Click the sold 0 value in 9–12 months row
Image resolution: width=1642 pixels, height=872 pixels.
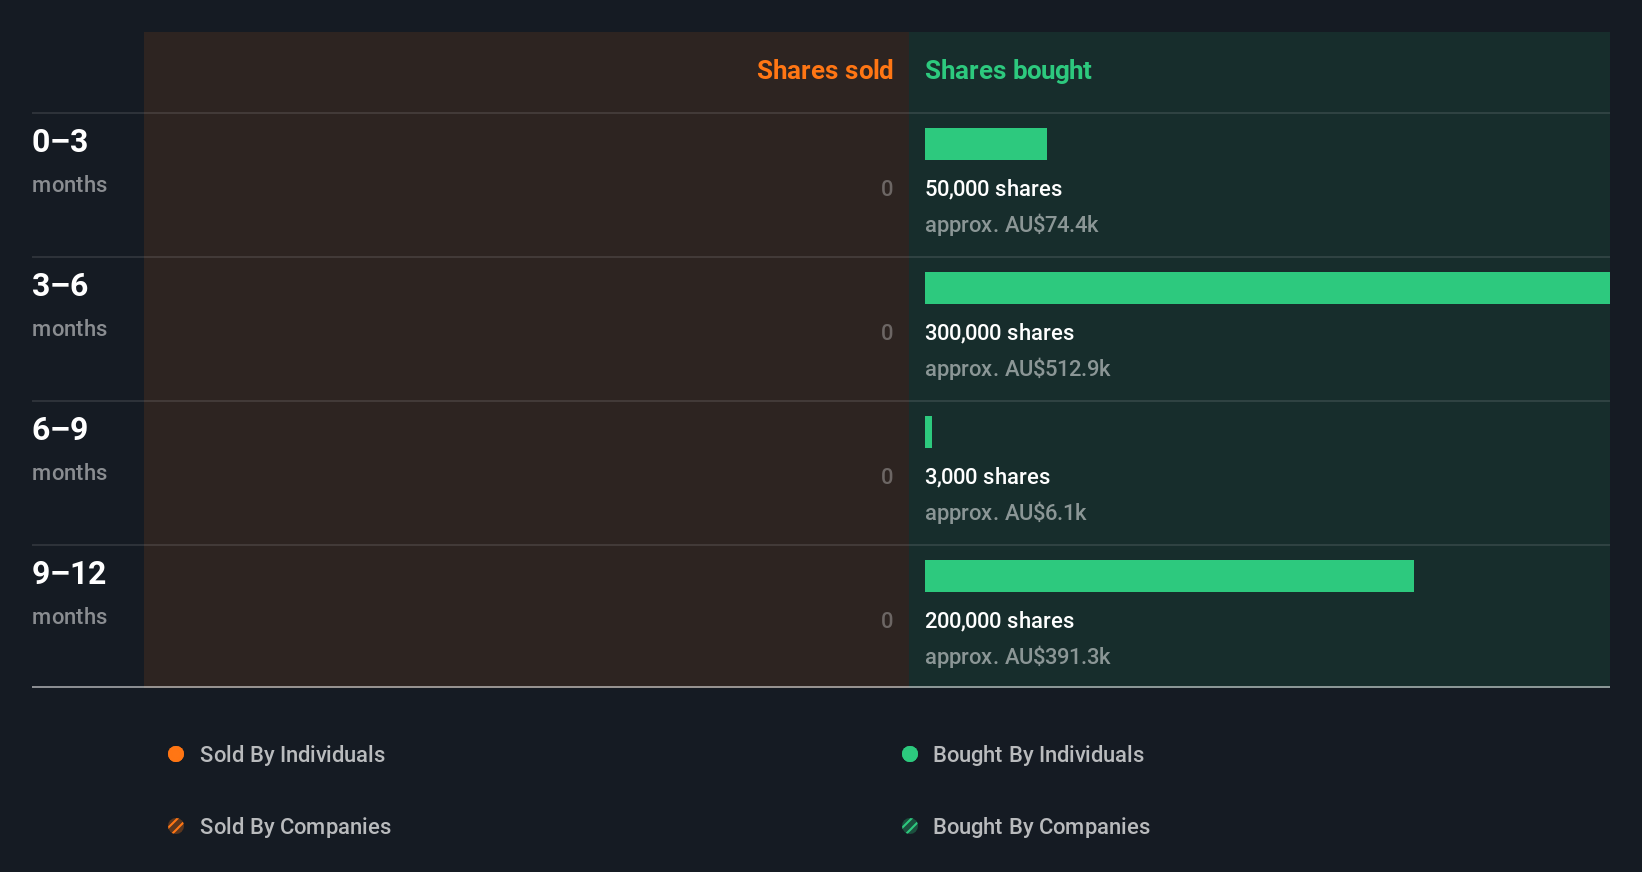point(887,620)
